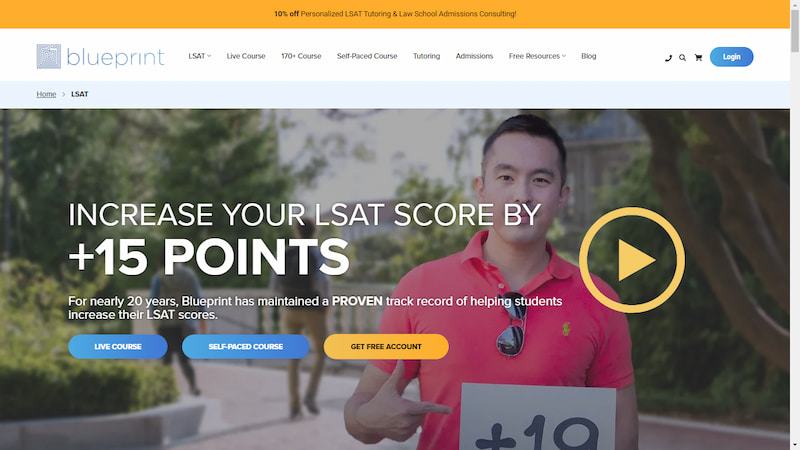Expand the LSAT dropdown menu
800x450 pixels.
pos(199,56)
